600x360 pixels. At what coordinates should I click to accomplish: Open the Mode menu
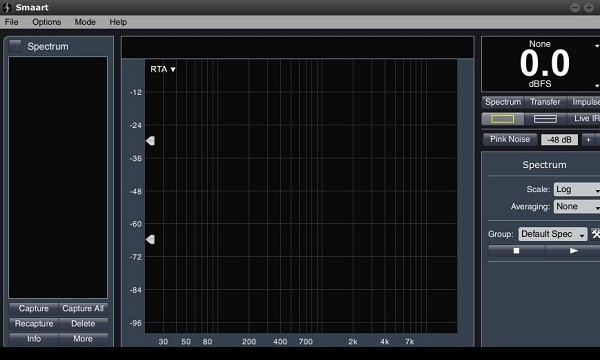85,22
